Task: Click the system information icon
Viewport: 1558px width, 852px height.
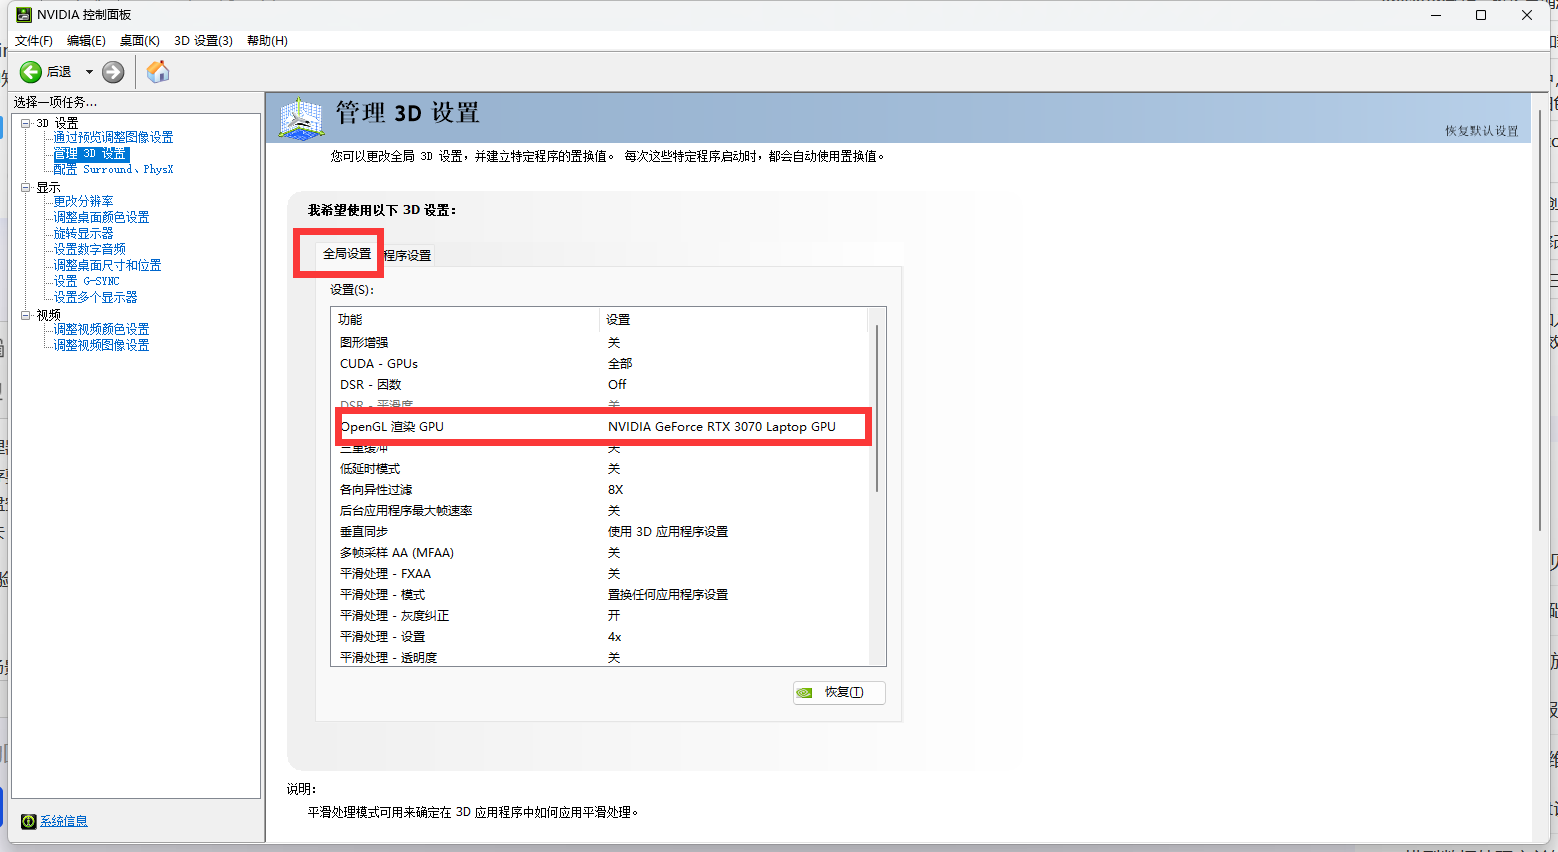Action: (x=29, y=821)
